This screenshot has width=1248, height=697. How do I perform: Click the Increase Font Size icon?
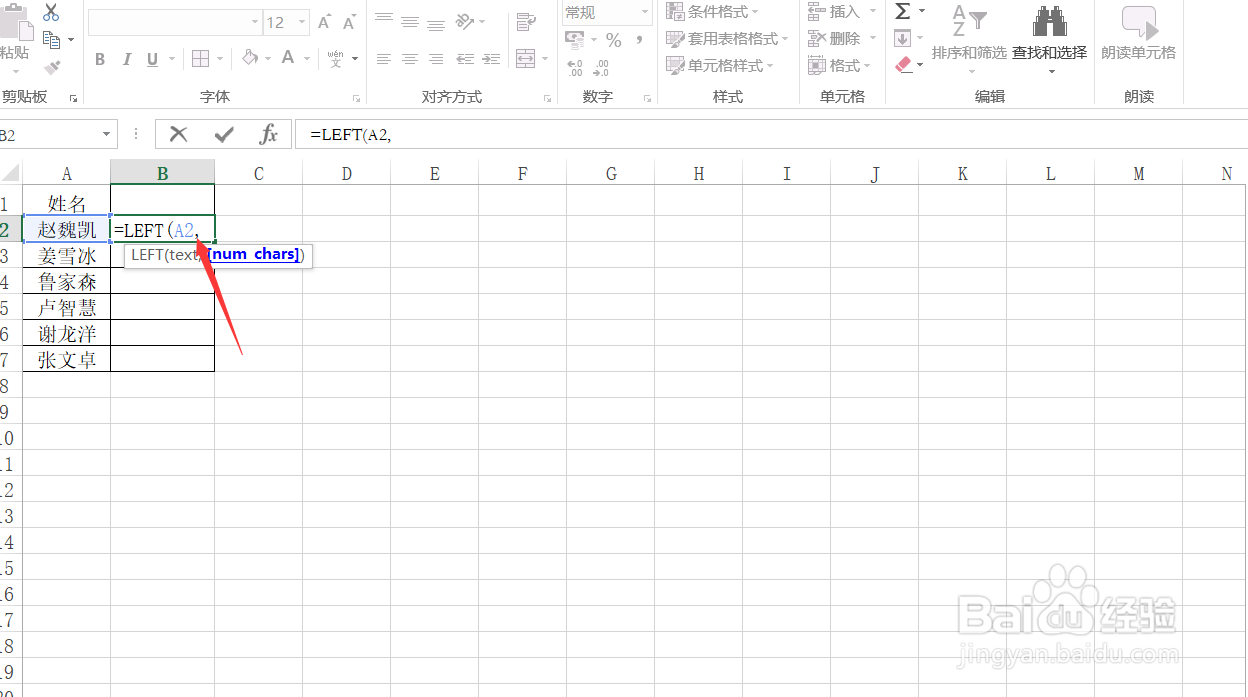click(324, 22)
